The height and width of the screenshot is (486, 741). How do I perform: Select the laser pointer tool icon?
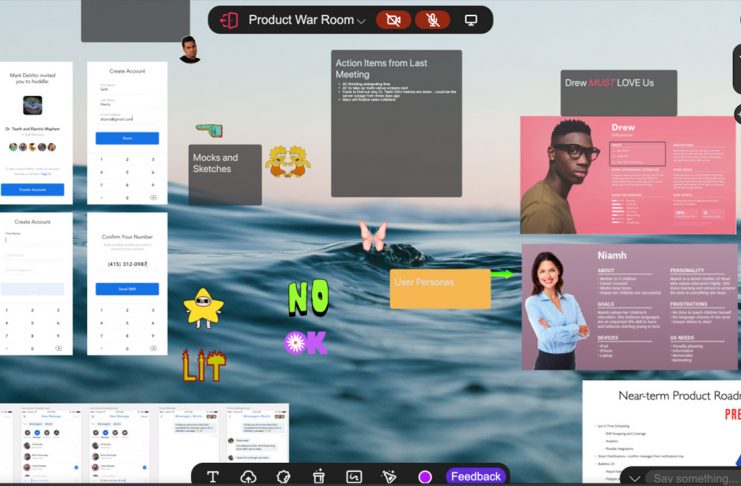click(389, 477)
